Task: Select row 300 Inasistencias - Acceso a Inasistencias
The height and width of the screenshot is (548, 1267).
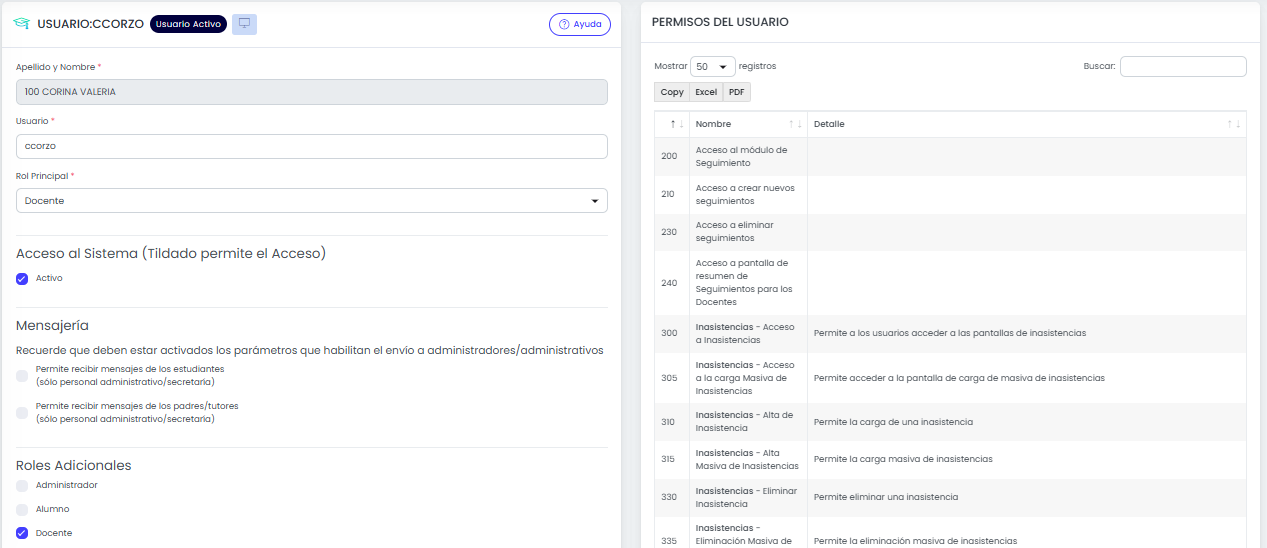Action: pos(950,334)
